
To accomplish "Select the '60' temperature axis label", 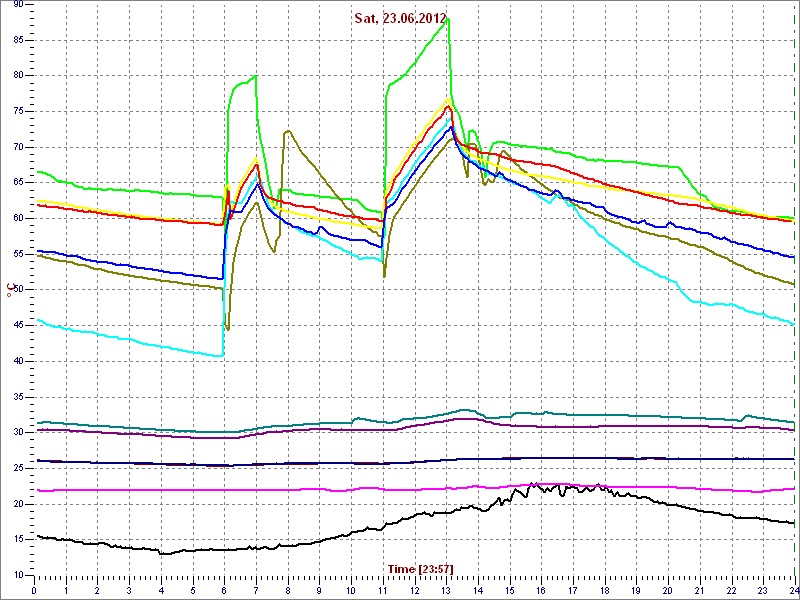I will tap(19, 218).
